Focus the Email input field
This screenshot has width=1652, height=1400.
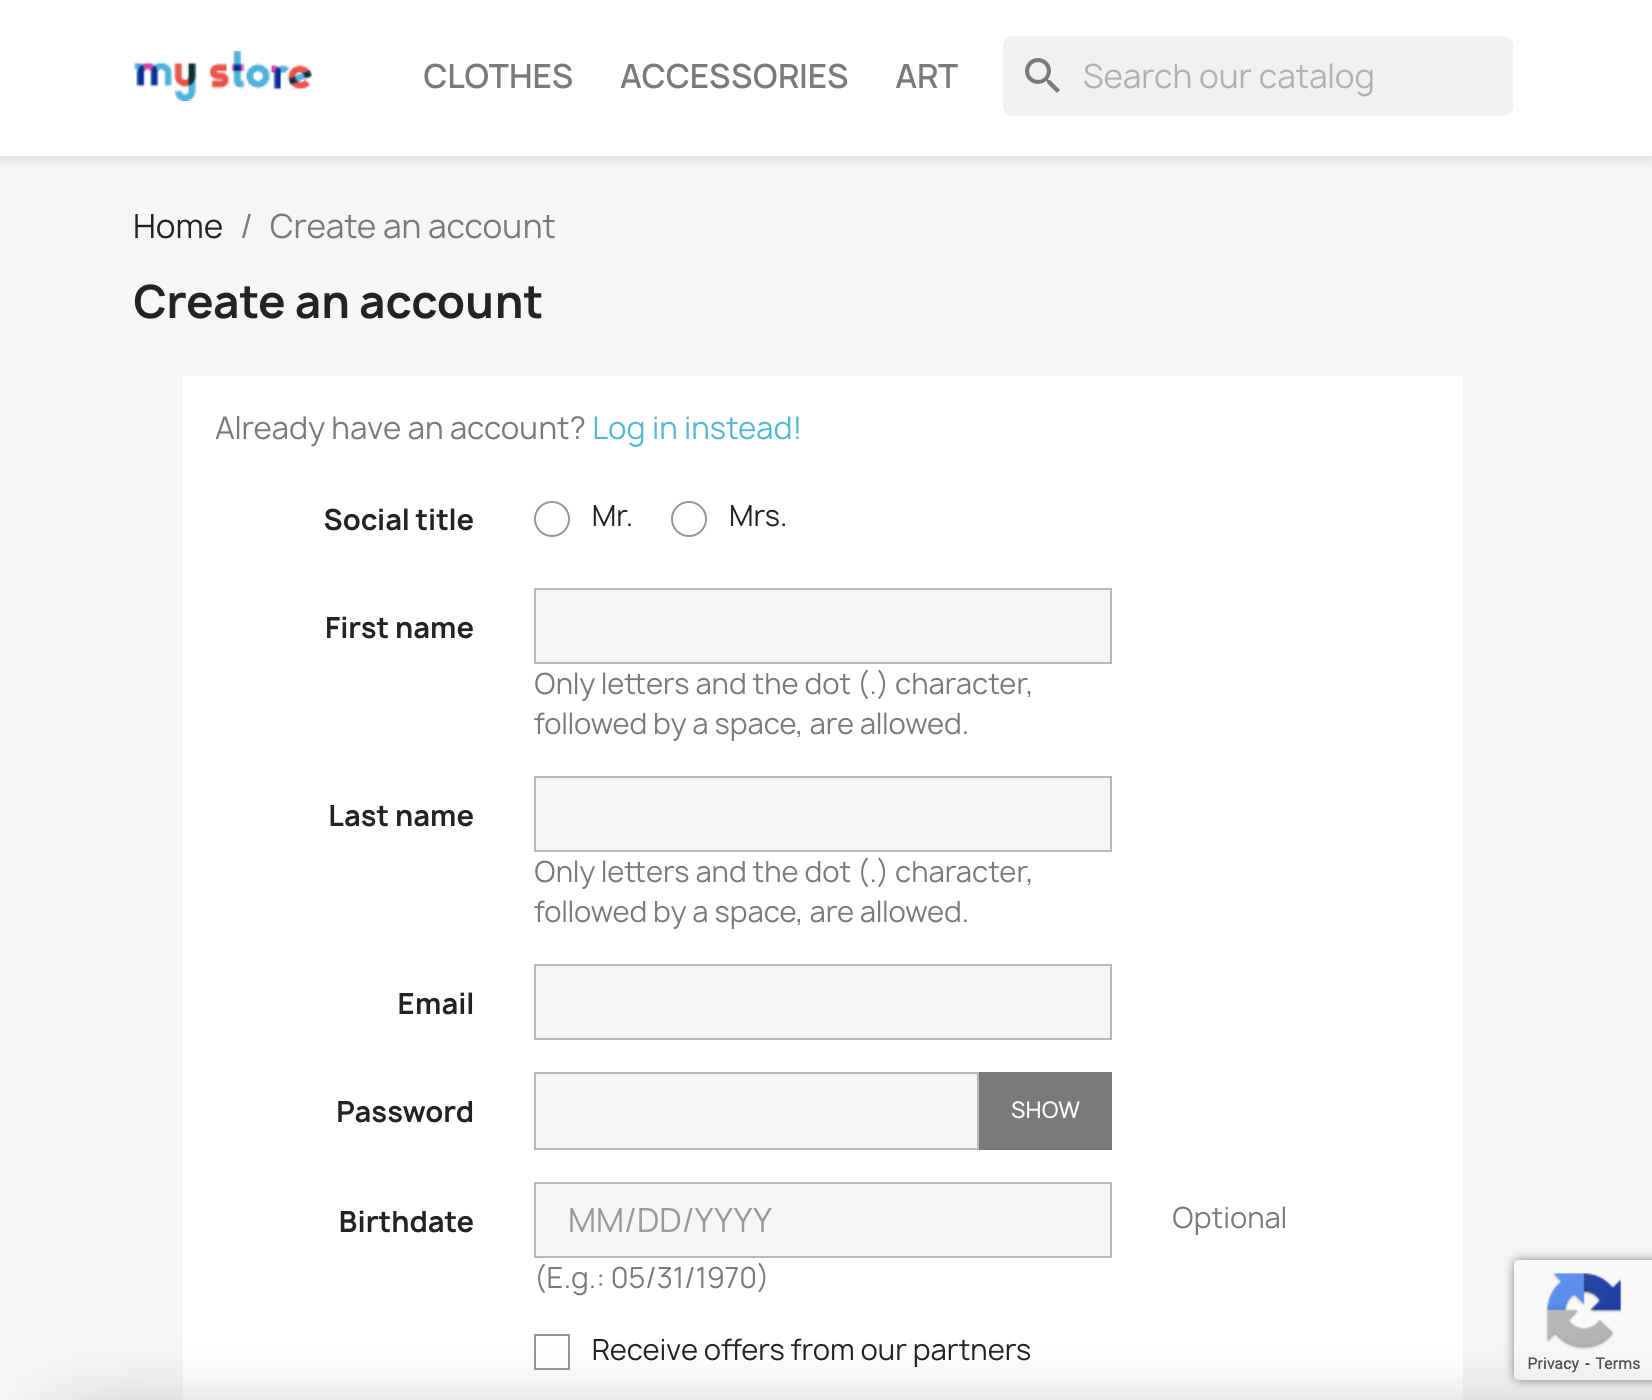coord(821,1001)
